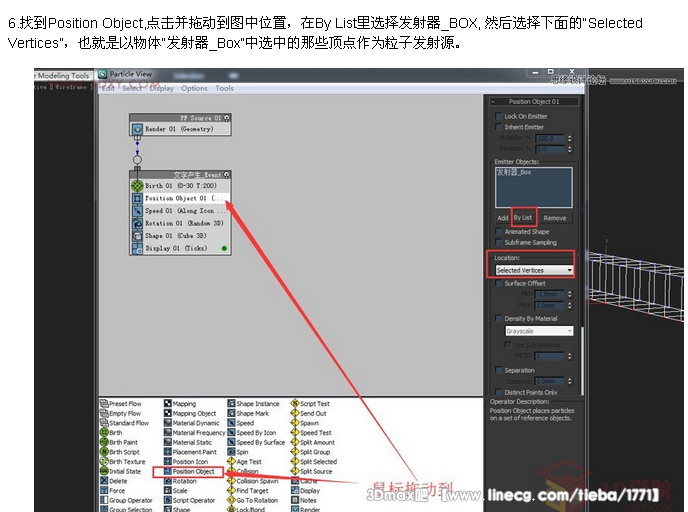Click the Preset Flow icon in depot
Screen dimensions: 688x512
(x=104, y=403)
